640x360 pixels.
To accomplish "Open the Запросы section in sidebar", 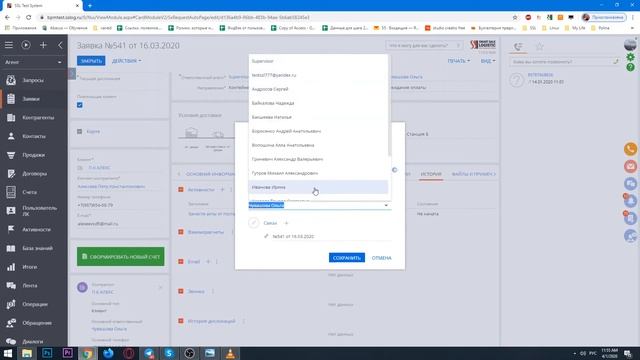I will coord(33,80).
